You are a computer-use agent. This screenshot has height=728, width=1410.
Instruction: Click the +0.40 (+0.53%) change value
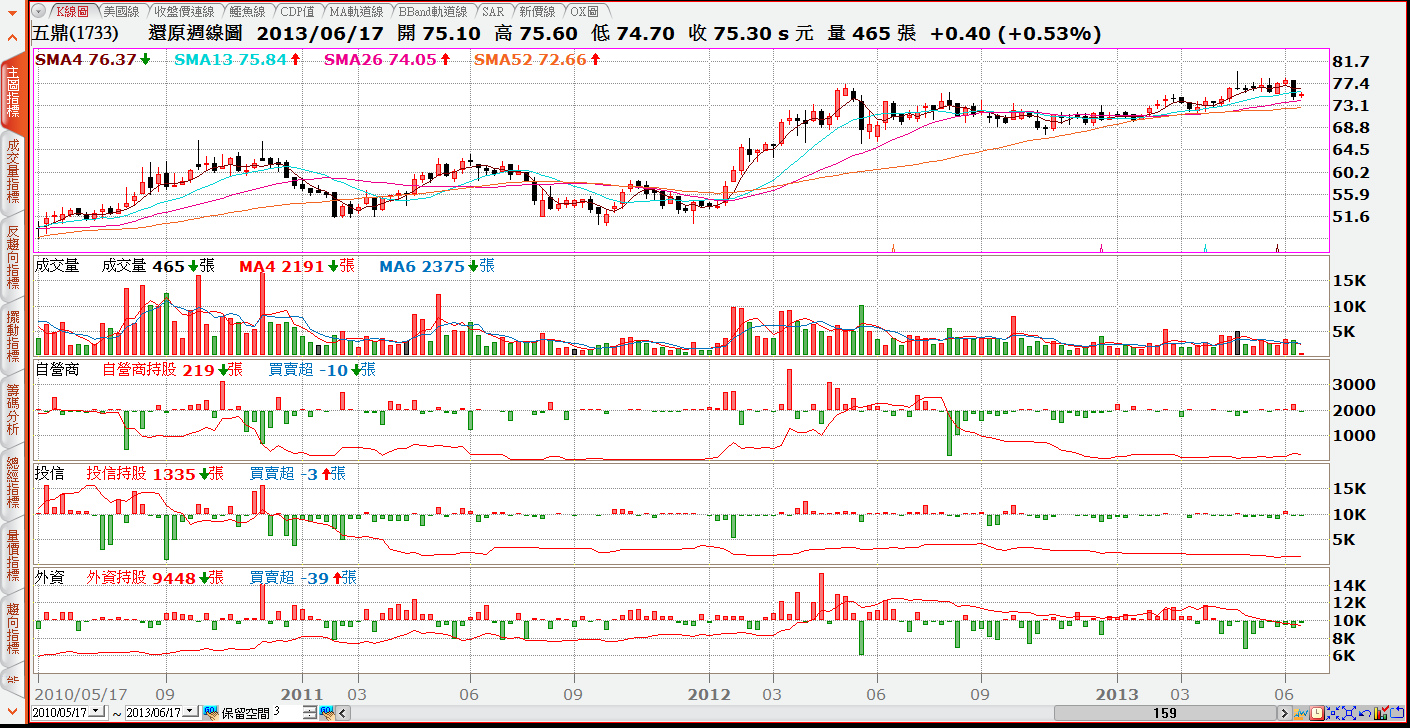click(x=1015, y=34)
